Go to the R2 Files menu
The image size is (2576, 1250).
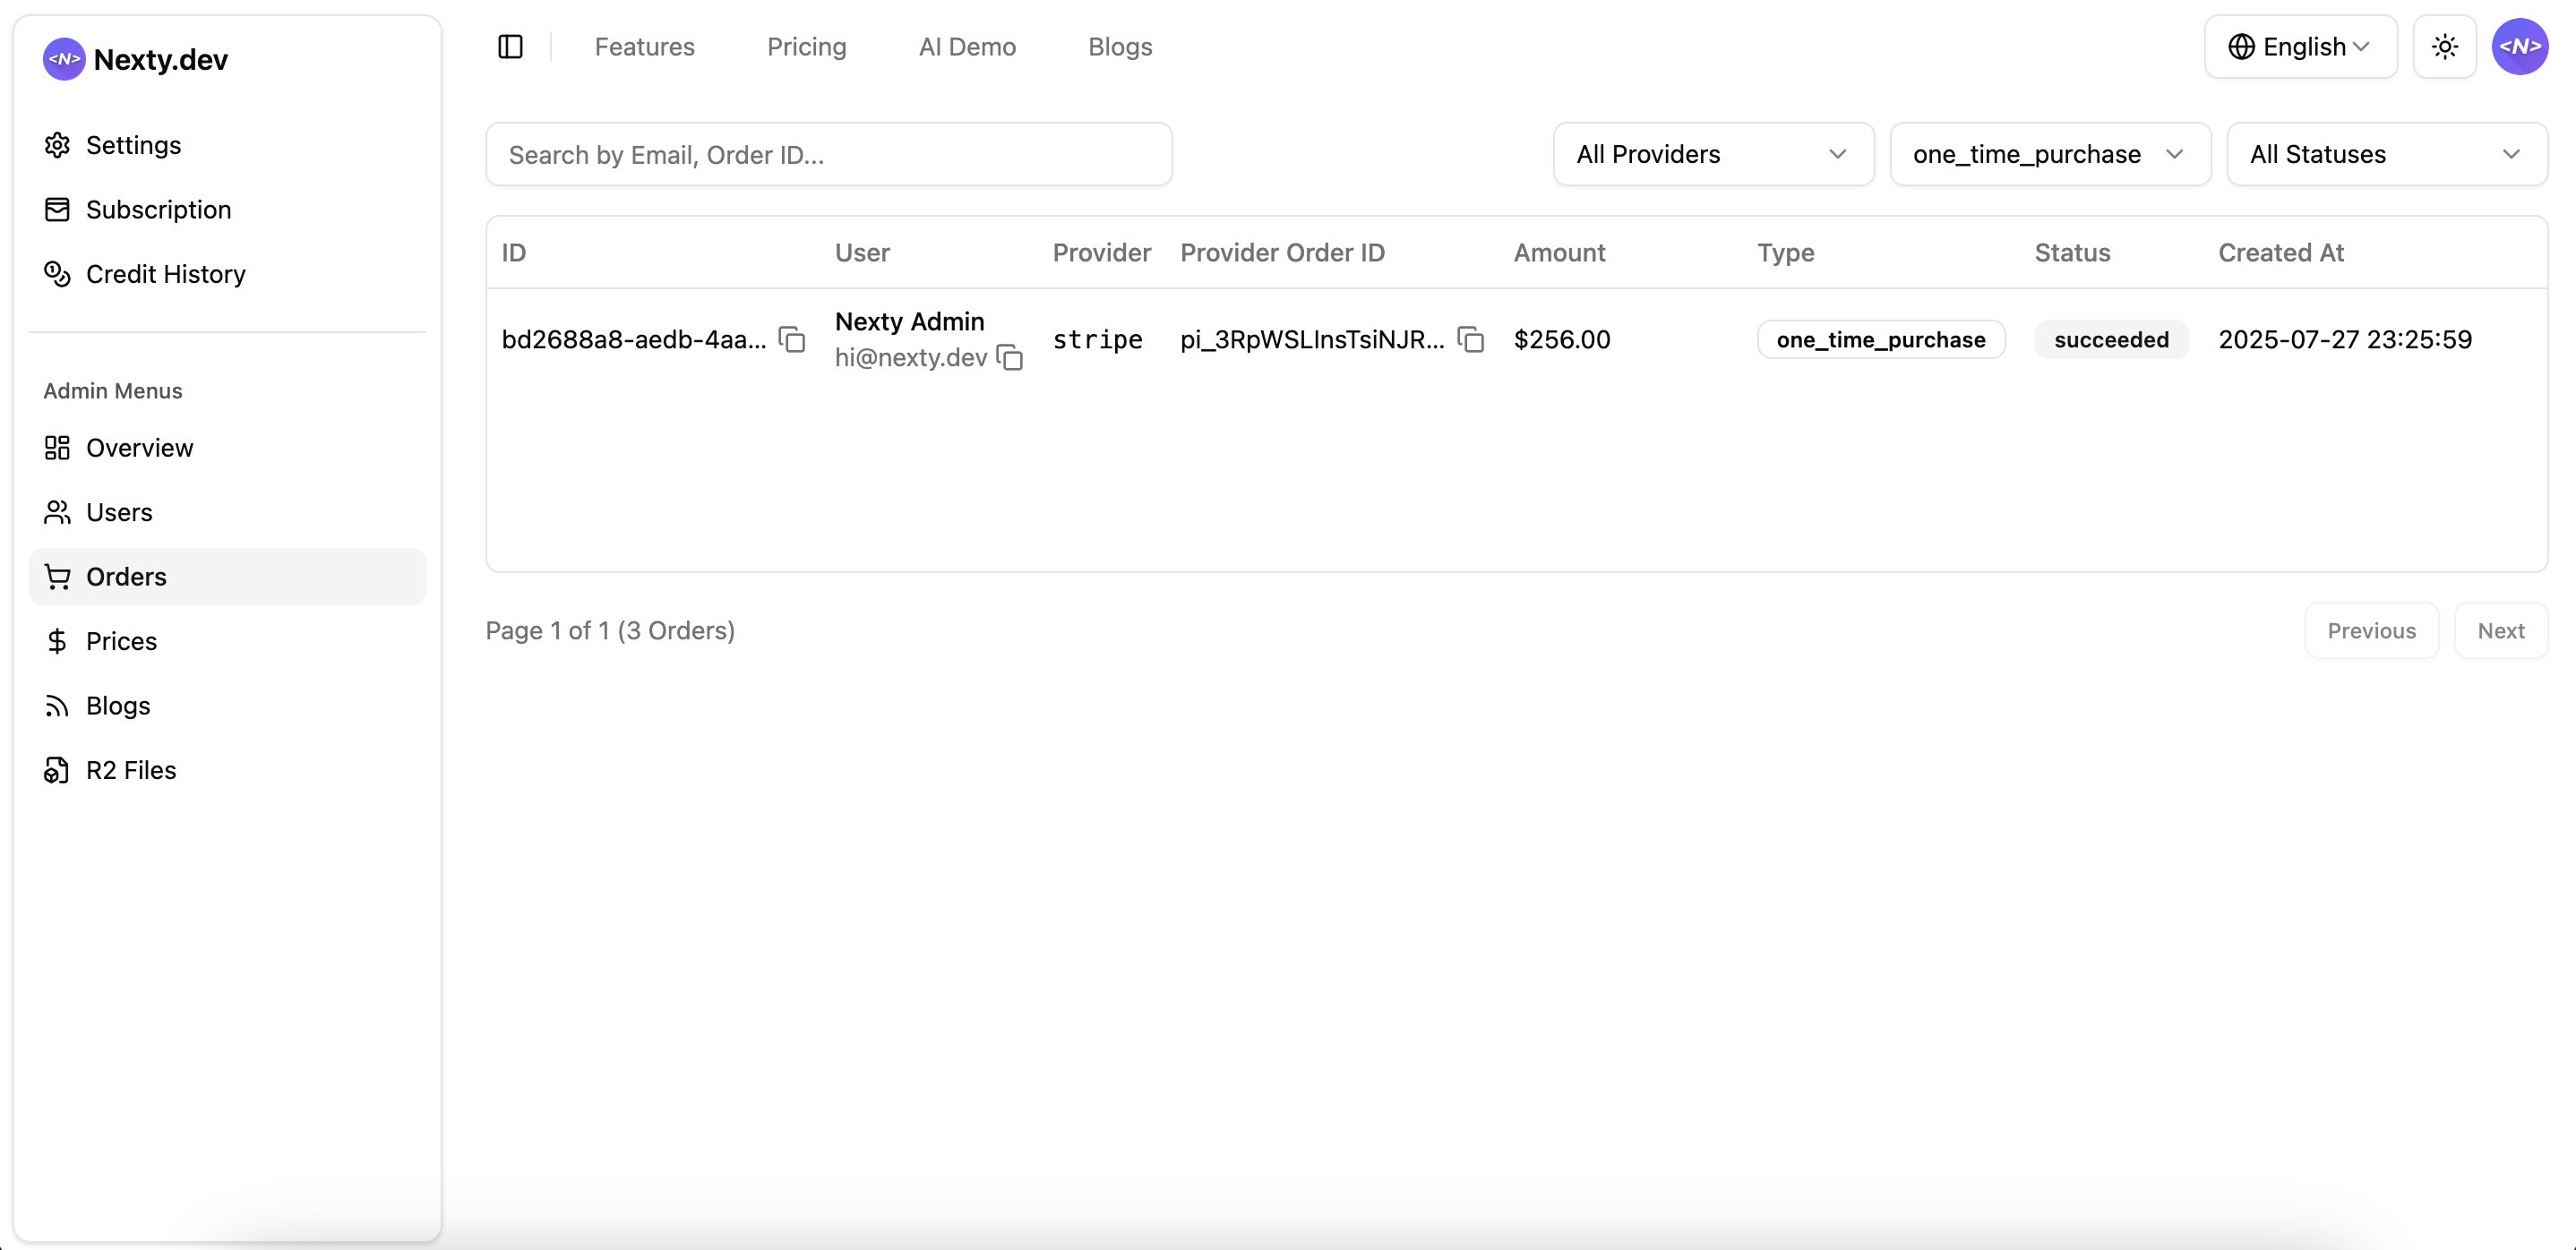[x=130, y=770]
